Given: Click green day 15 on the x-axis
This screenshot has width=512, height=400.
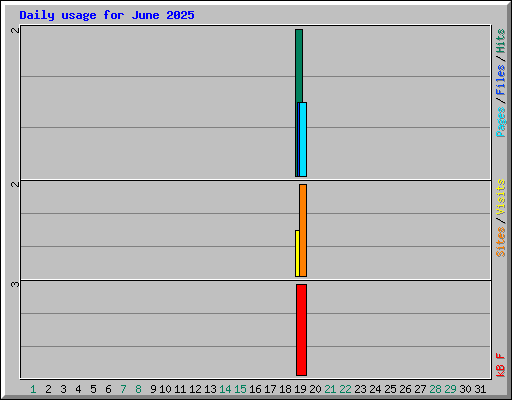Looking at the screenshot, I should 240,389.
